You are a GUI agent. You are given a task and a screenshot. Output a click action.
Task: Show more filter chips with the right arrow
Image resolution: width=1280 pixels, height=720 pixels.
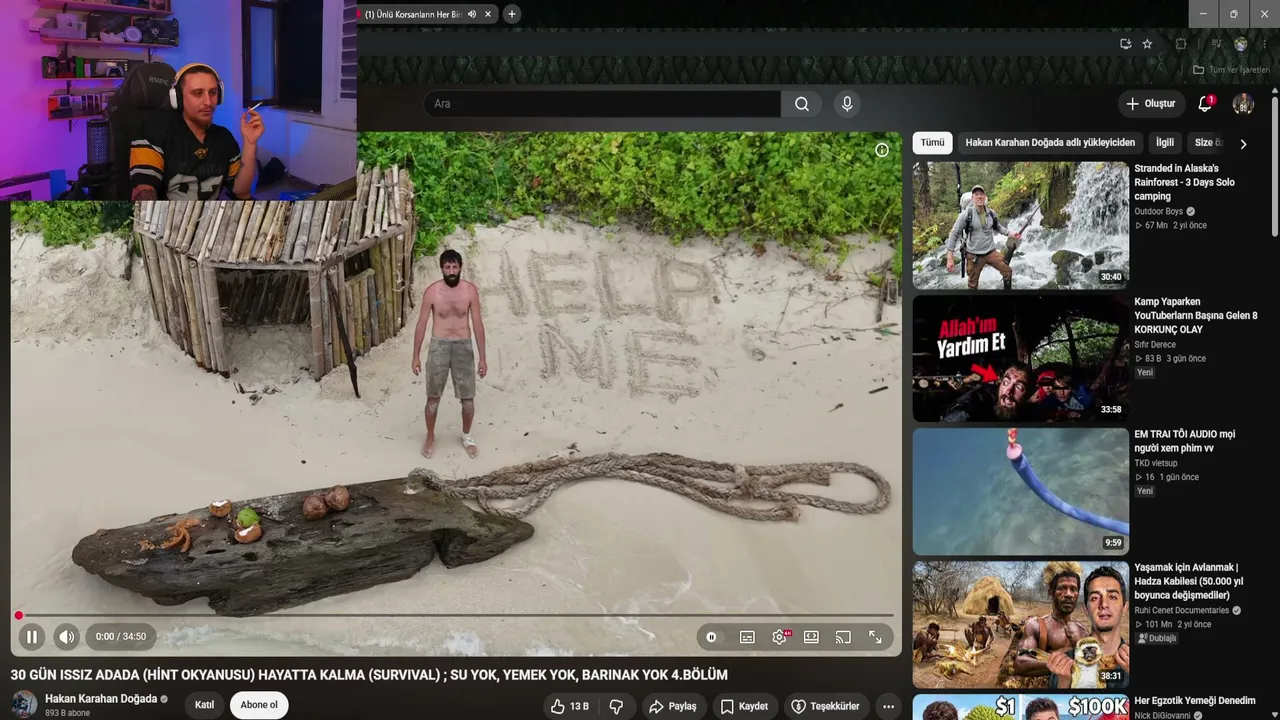coord(1243,144)
